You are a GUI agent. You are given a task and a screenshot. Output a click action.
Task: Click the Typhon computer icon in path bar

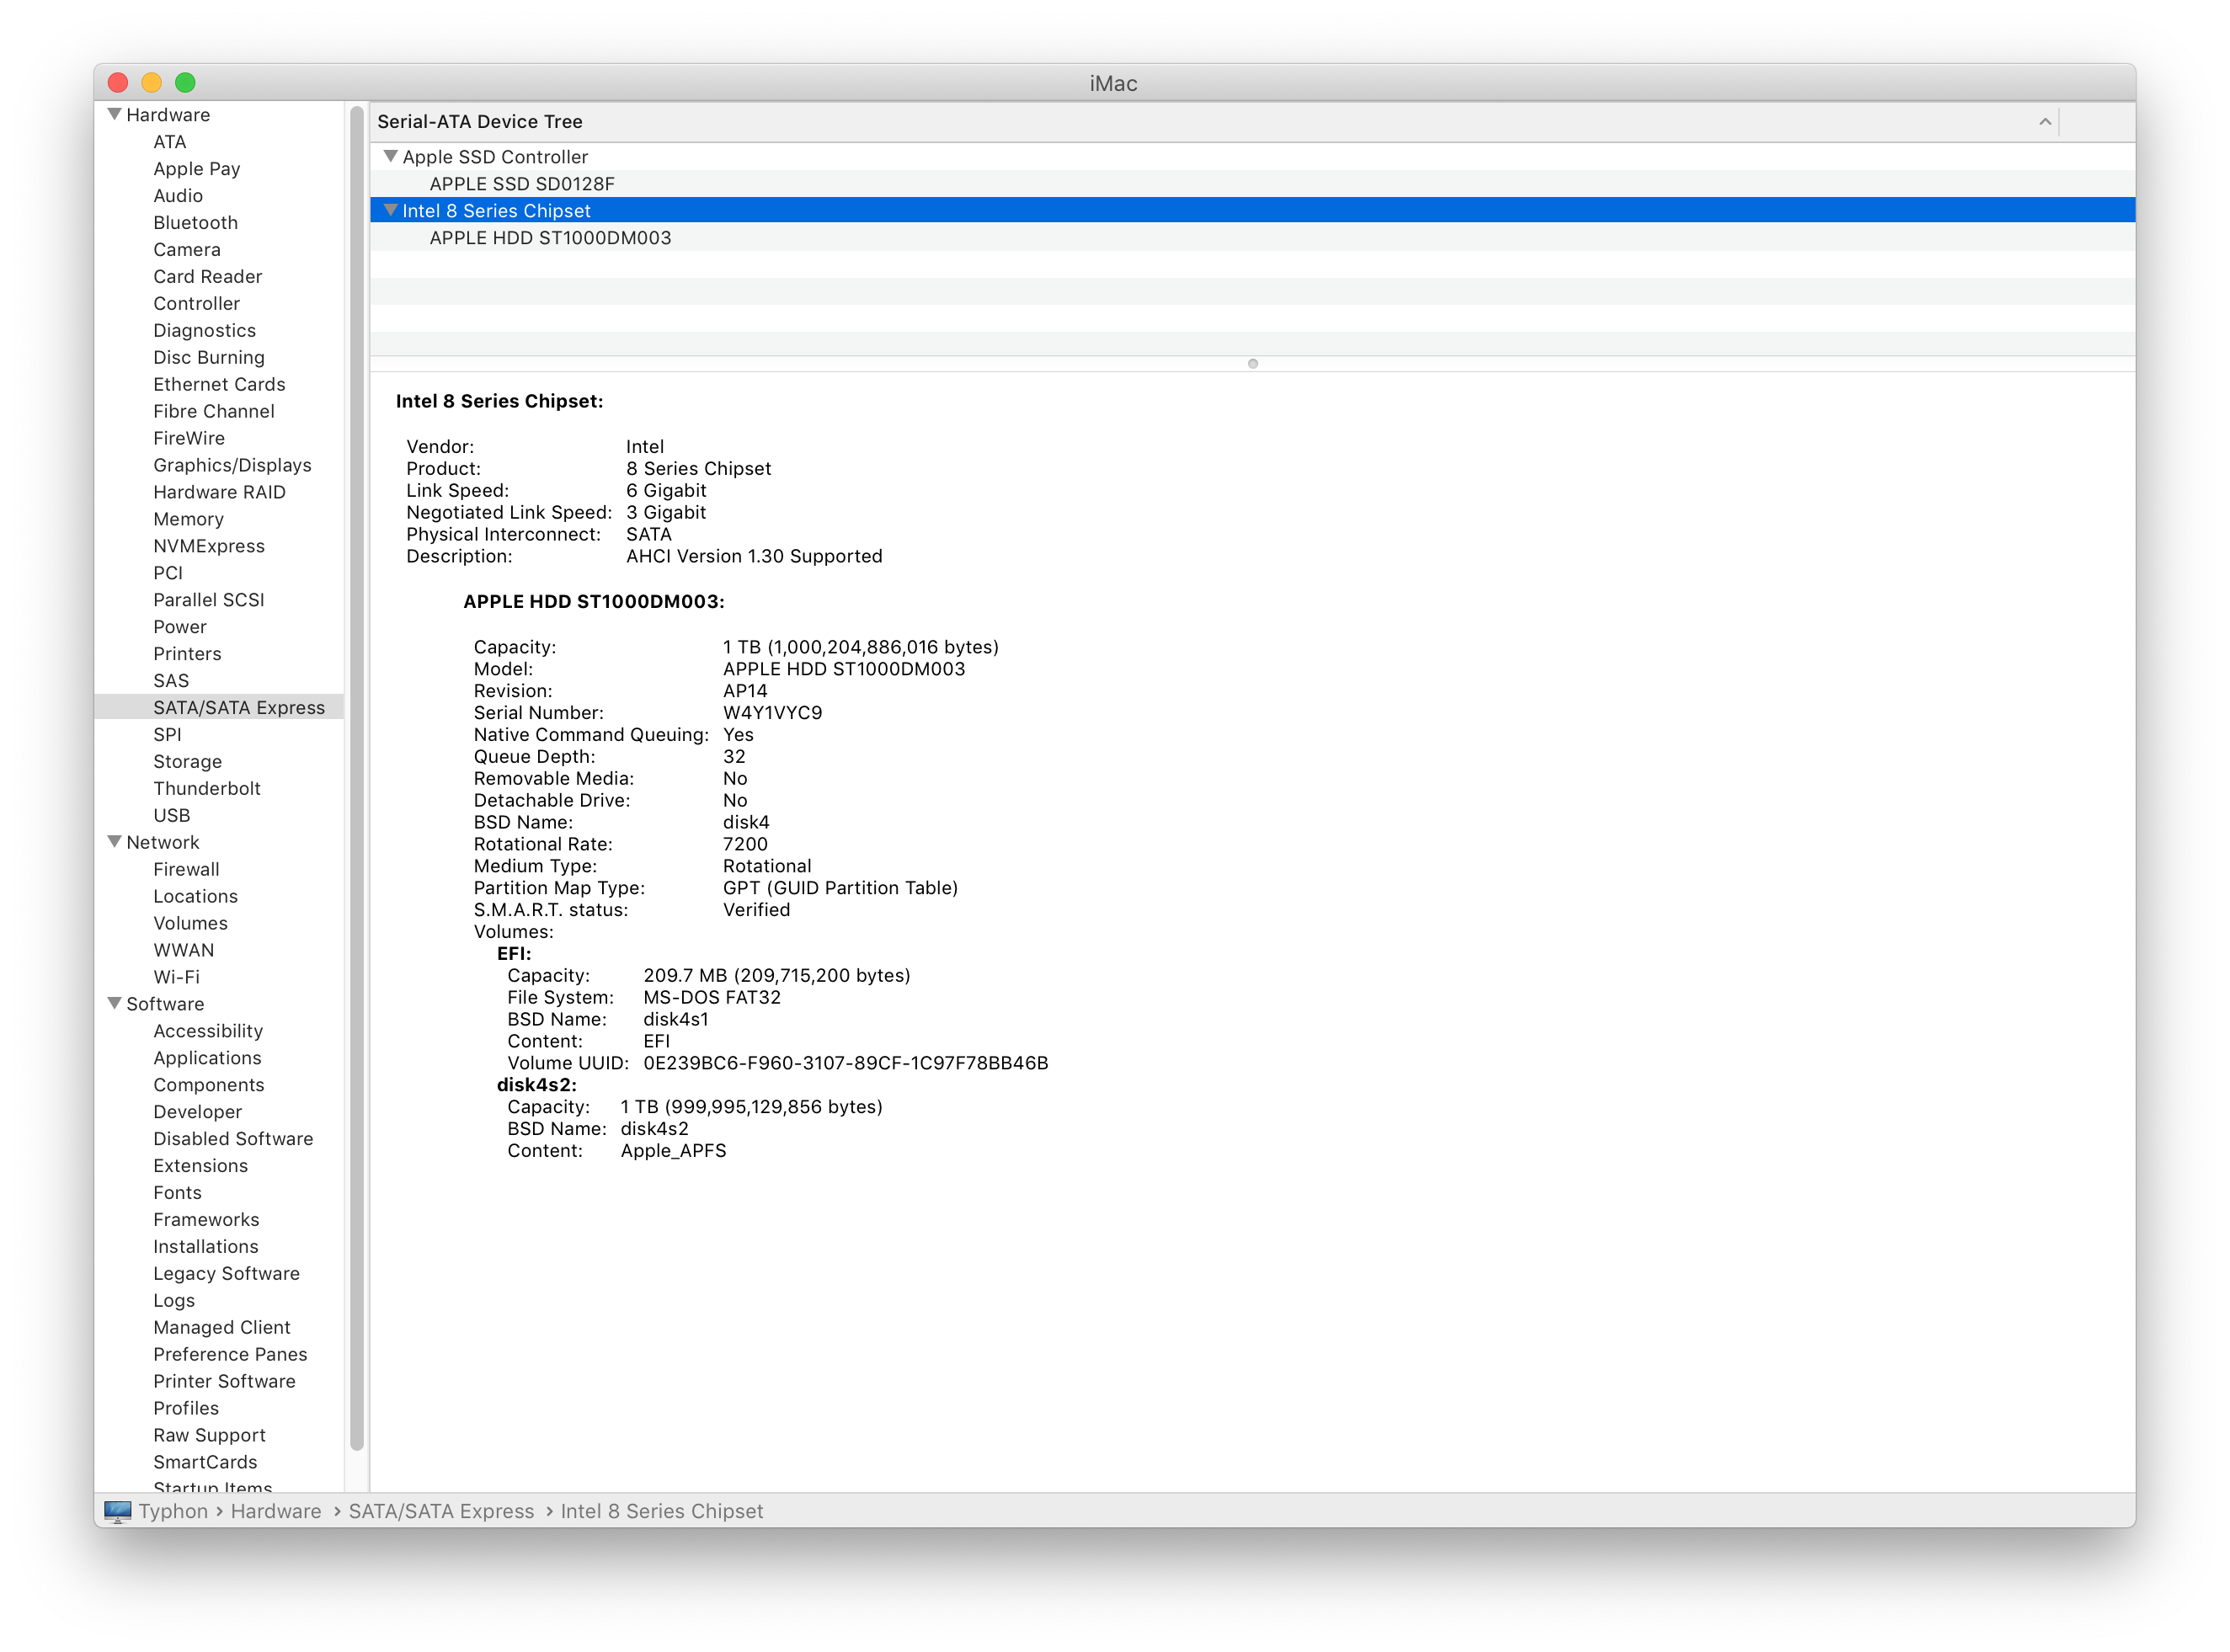(117, 1511)
